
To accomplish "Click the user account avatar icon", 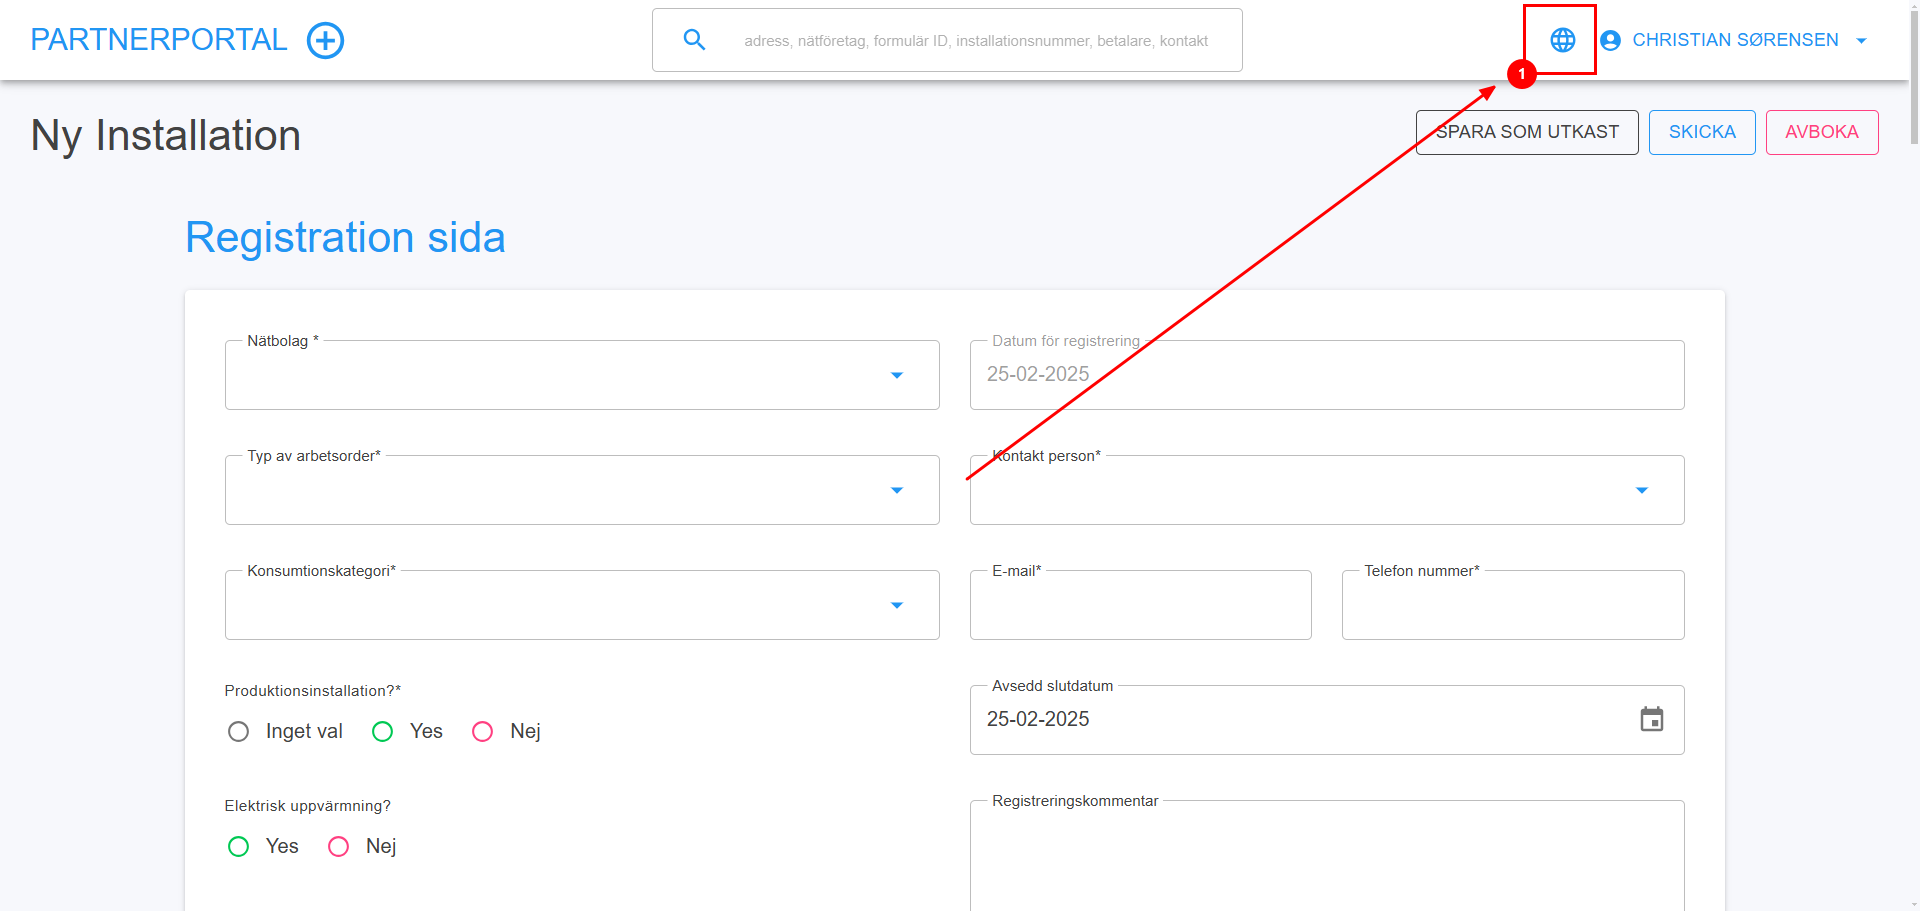I will point(1610,41).
